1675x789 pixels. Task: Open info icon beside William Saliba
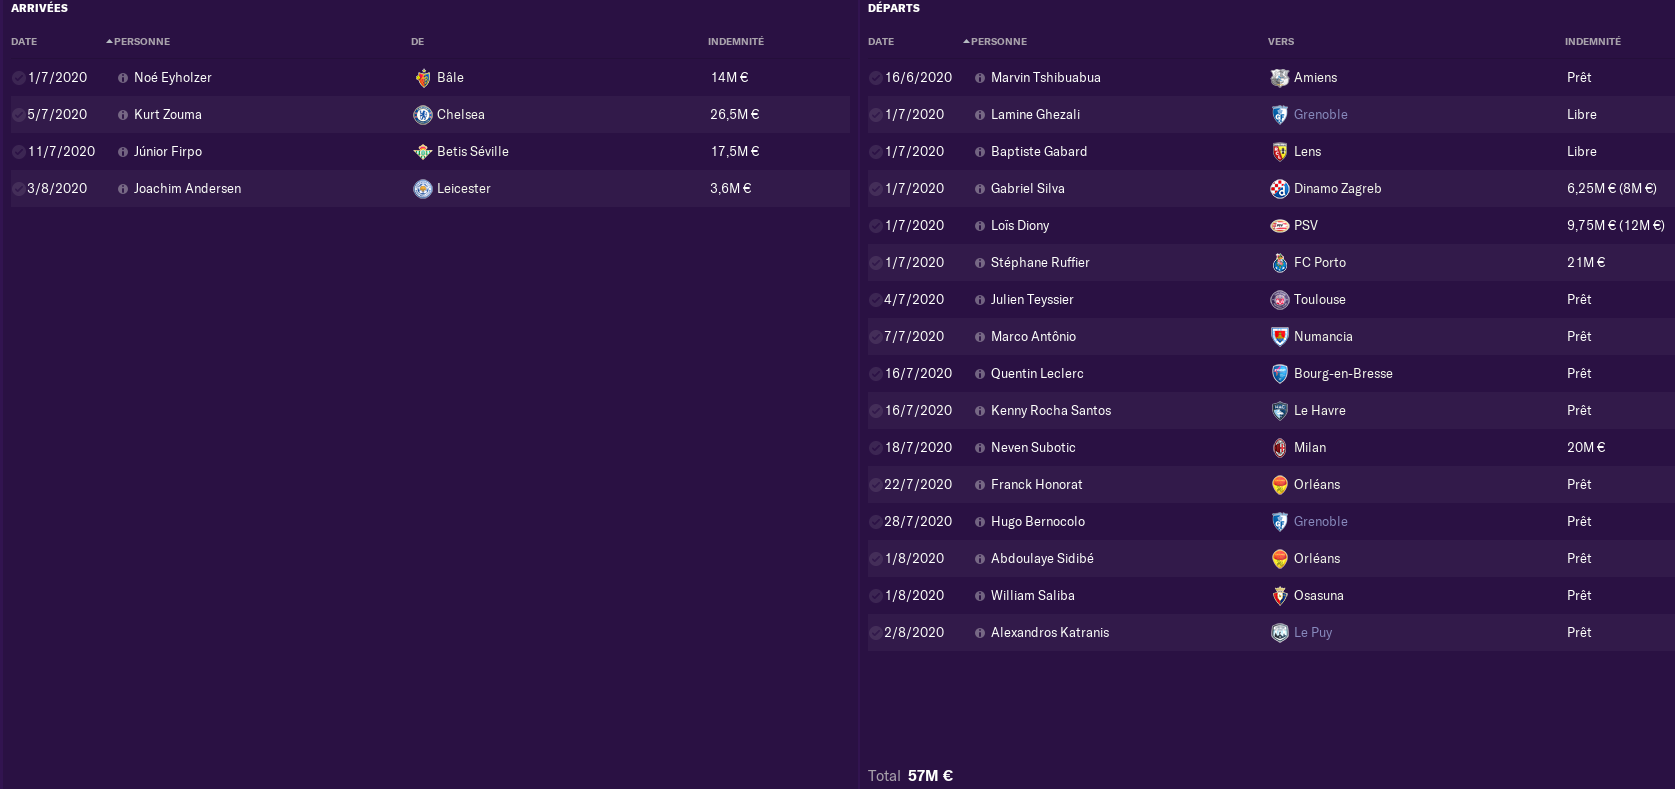pyautogui.click(x=980, y=596)
